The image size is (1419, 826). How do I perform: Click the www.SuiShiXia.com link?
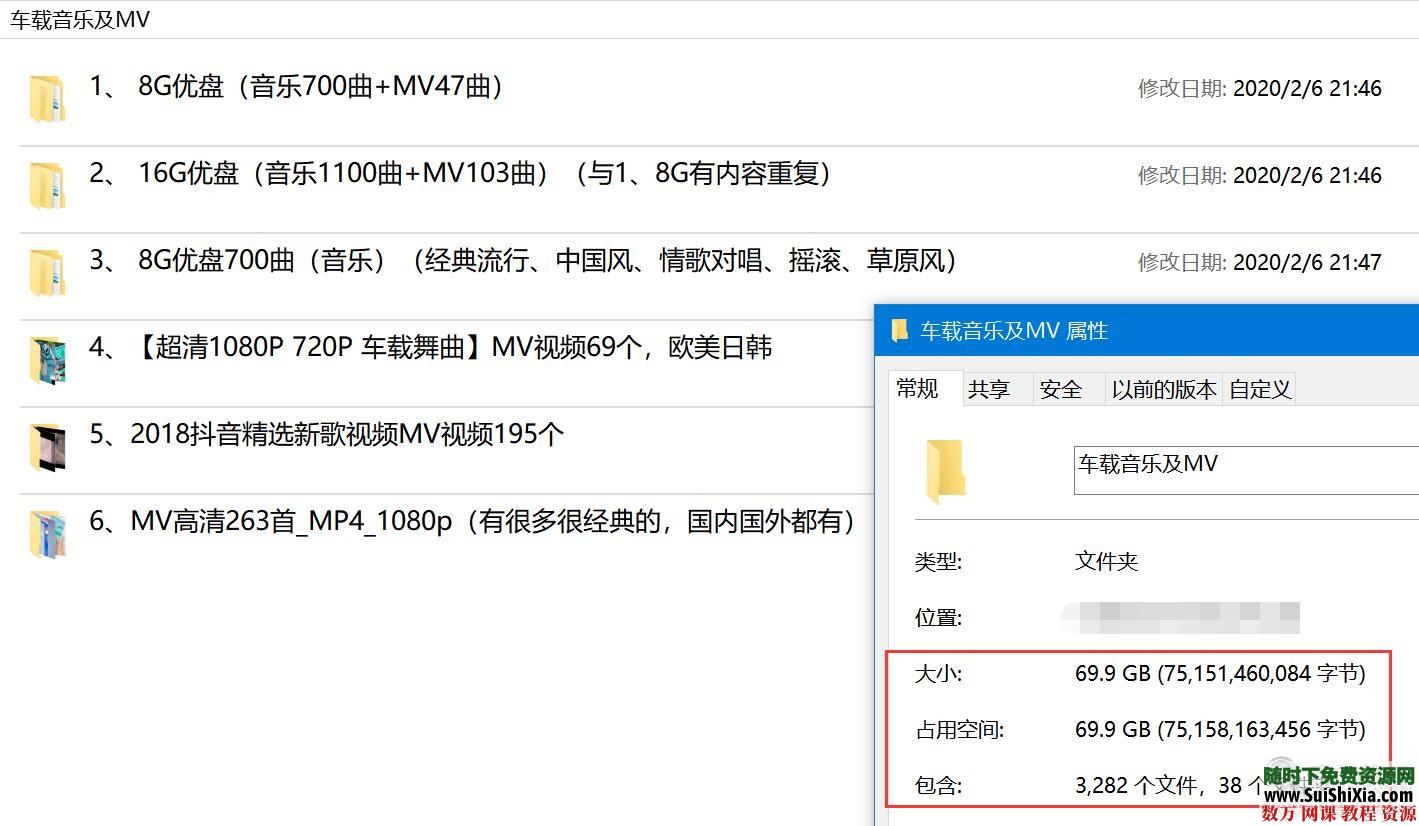pyautogui.click(x=1337, y=795)
